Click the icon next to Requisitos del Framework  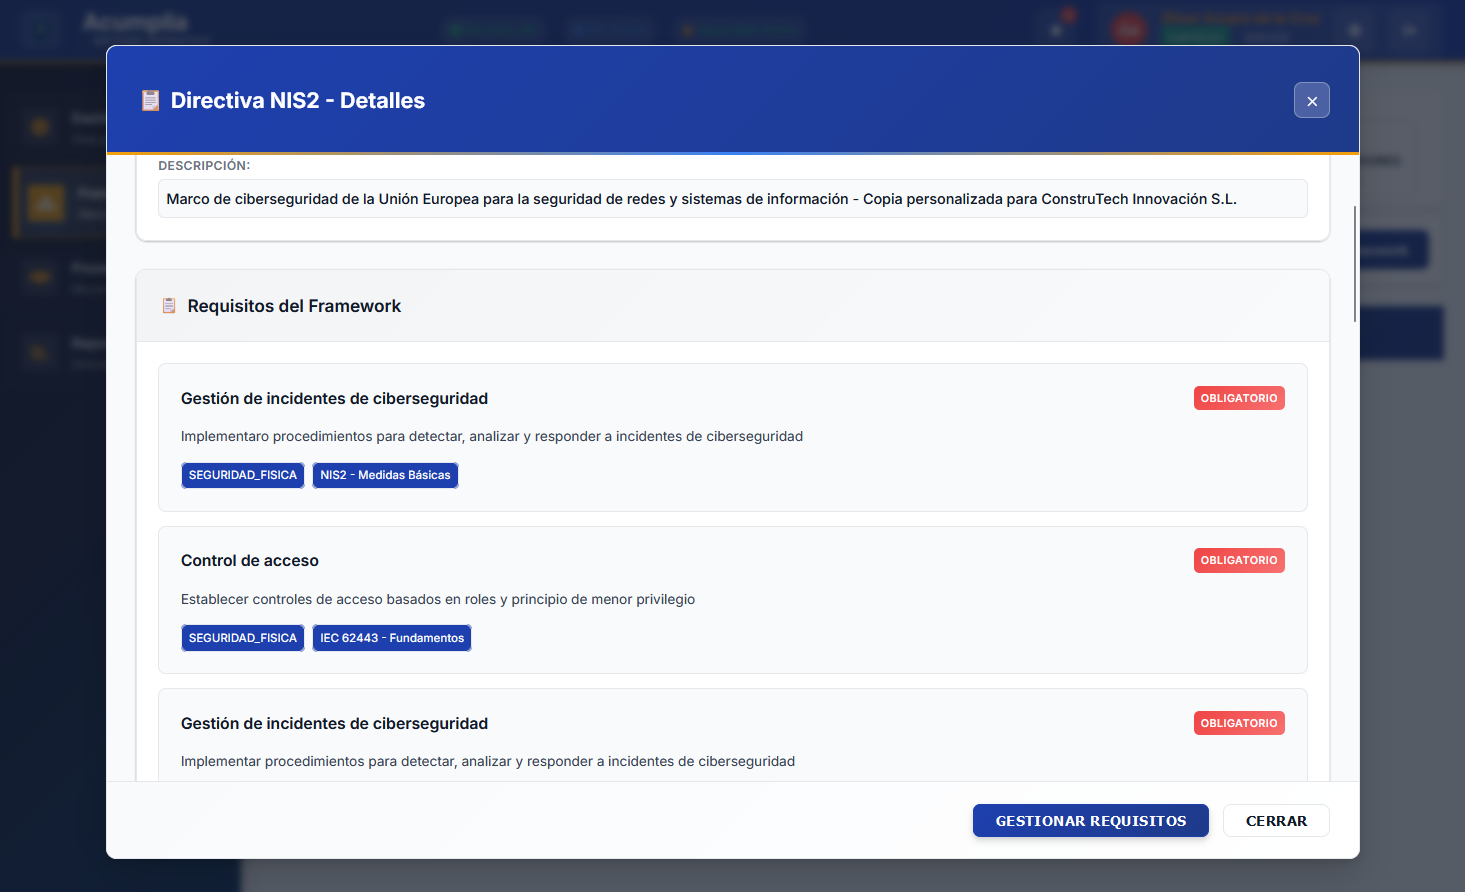(x=169, y=306)
